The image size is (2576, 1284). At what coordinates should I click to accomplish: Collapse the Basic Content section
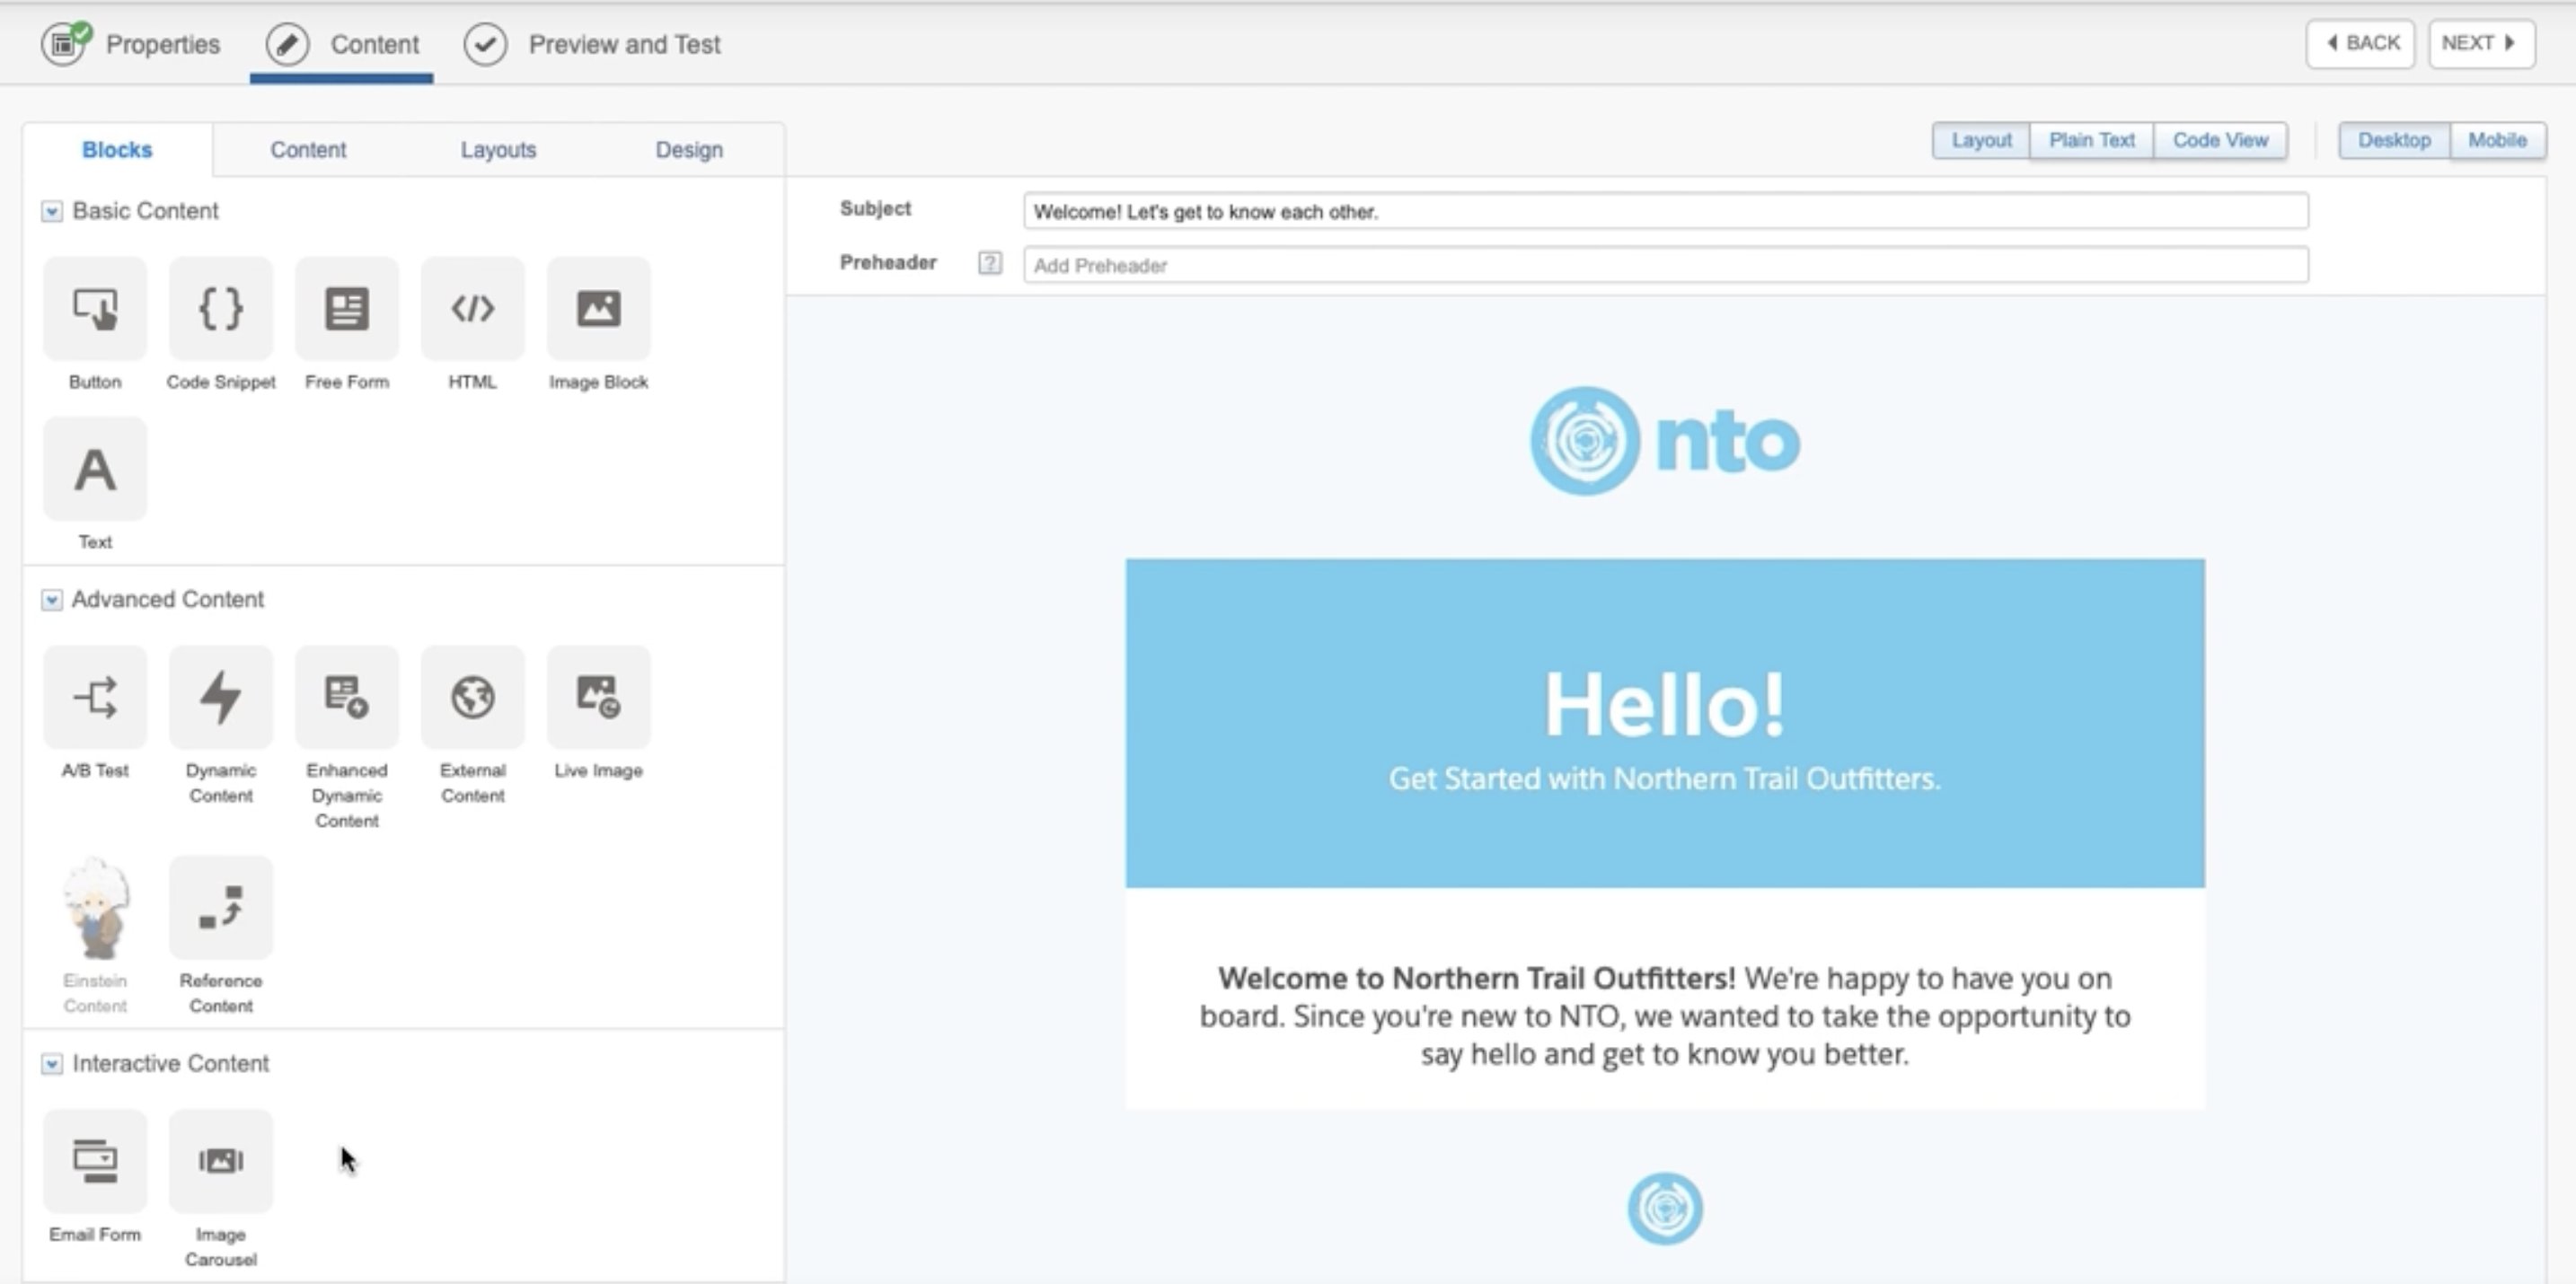coord(52,211)
